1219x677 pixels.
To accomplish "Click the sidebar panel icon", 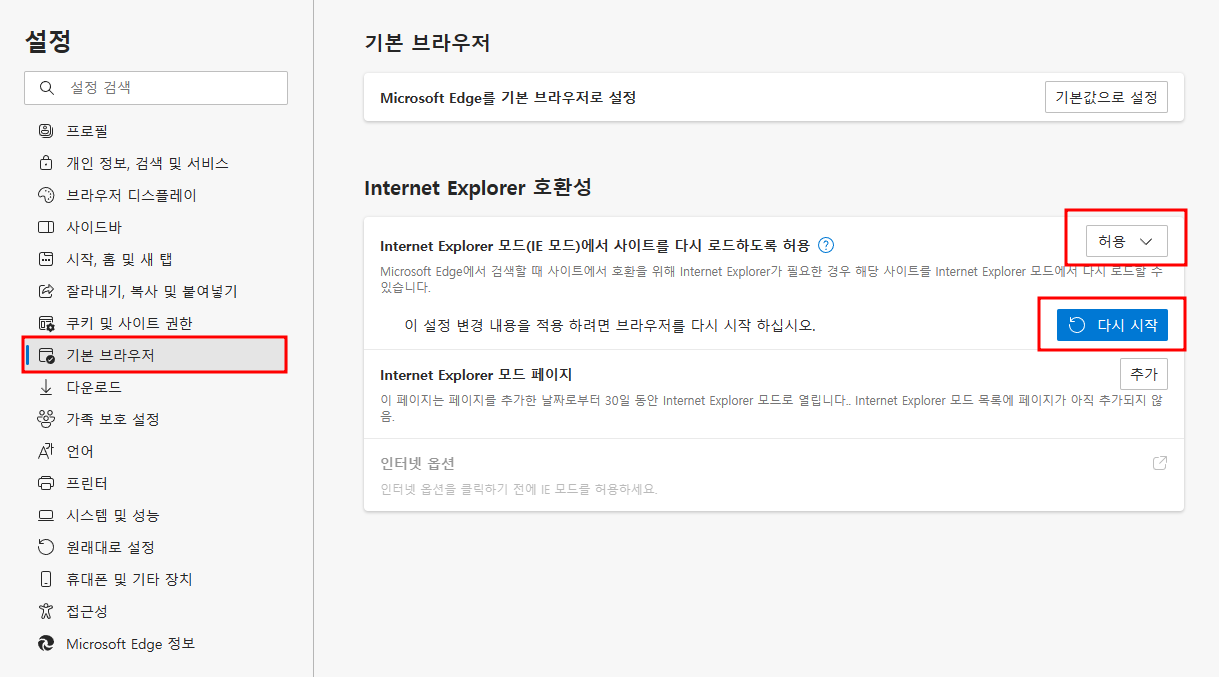I will tap(45, 227).
